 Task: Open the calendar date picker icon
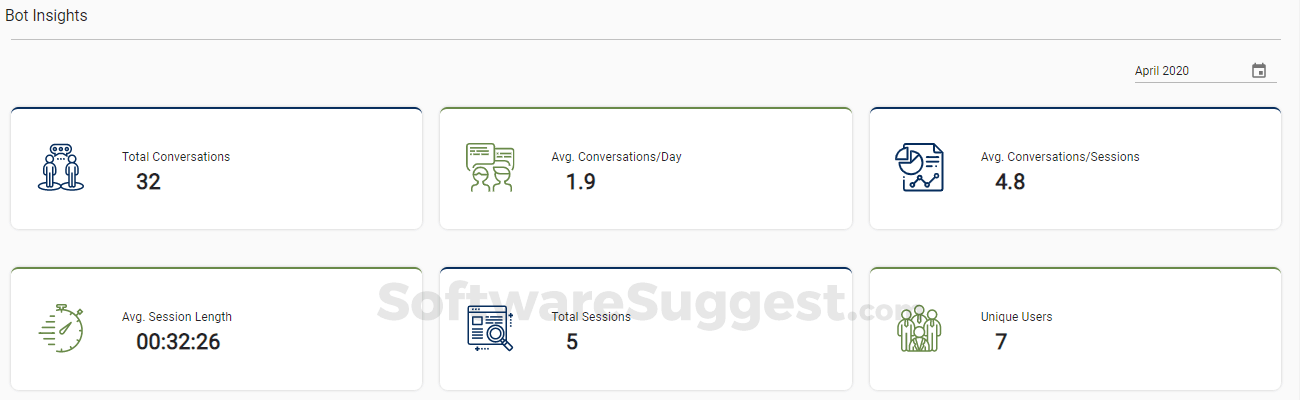(x=1259, y=71)
